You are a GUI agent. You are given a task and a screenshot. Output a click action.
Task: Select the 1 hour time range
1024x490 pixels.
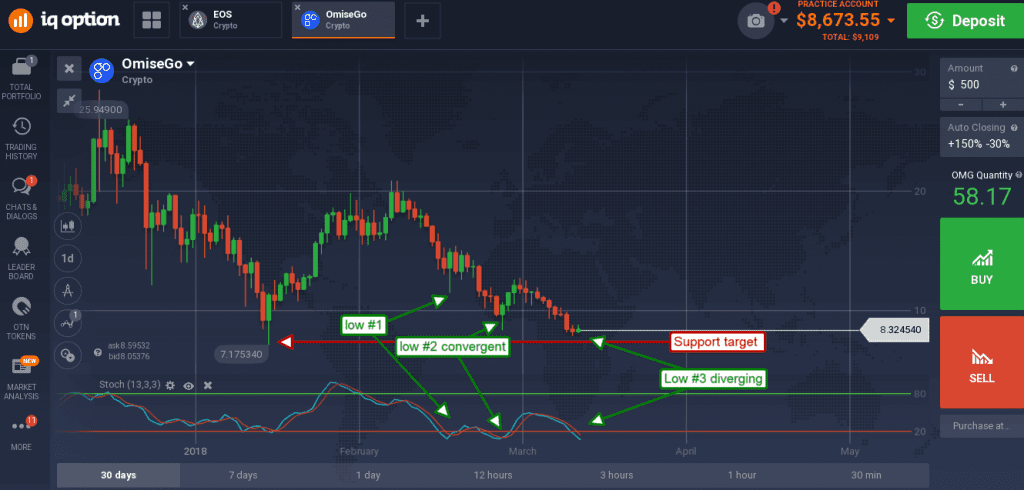pyautogui.click(x=742, y=475)
